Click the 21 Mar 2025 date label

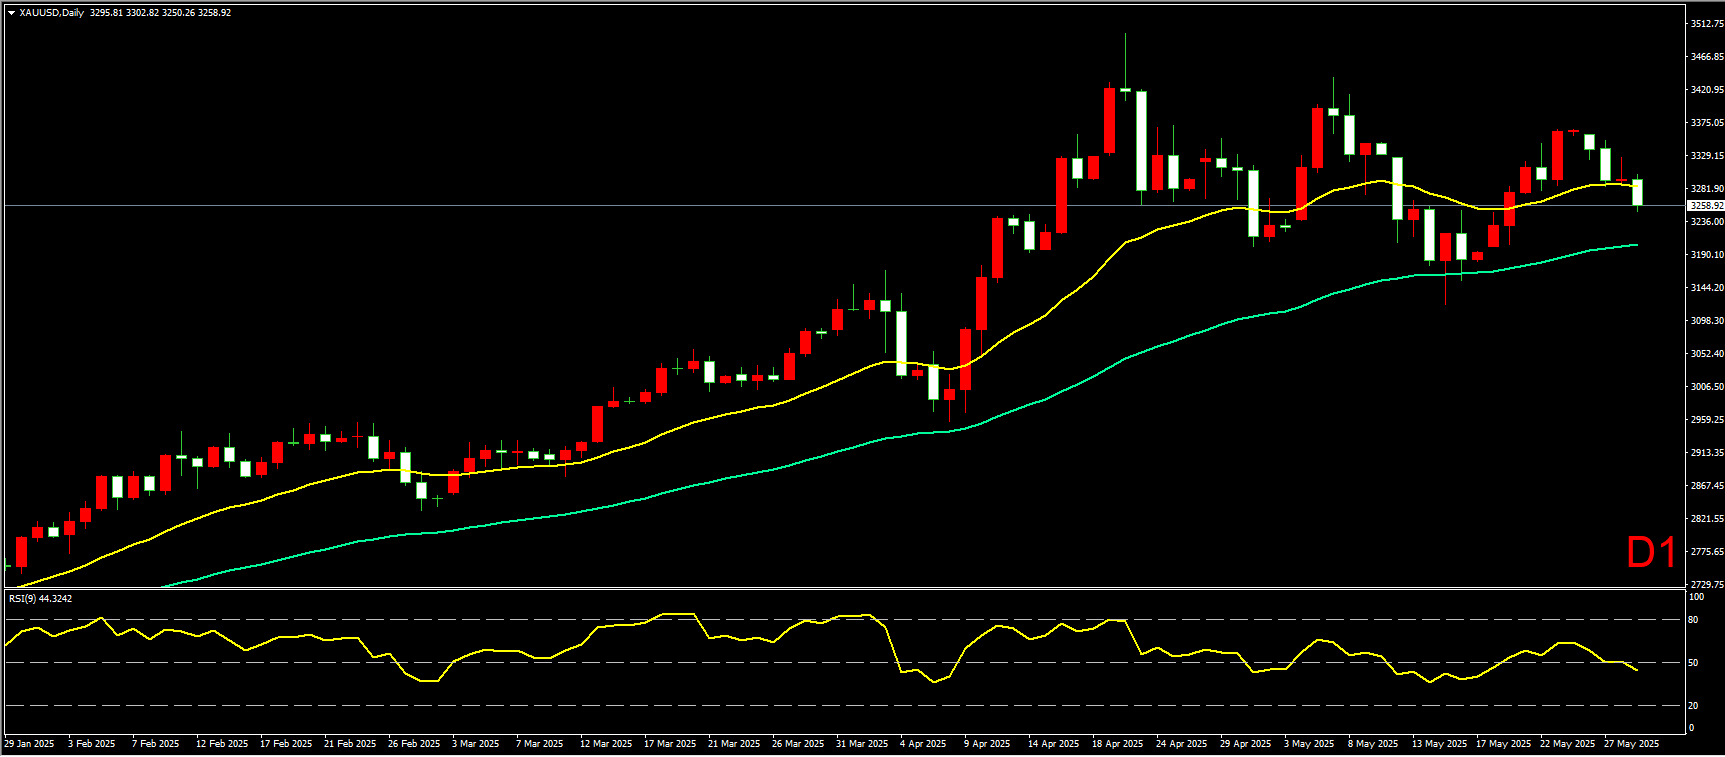(x=734, y=744)
